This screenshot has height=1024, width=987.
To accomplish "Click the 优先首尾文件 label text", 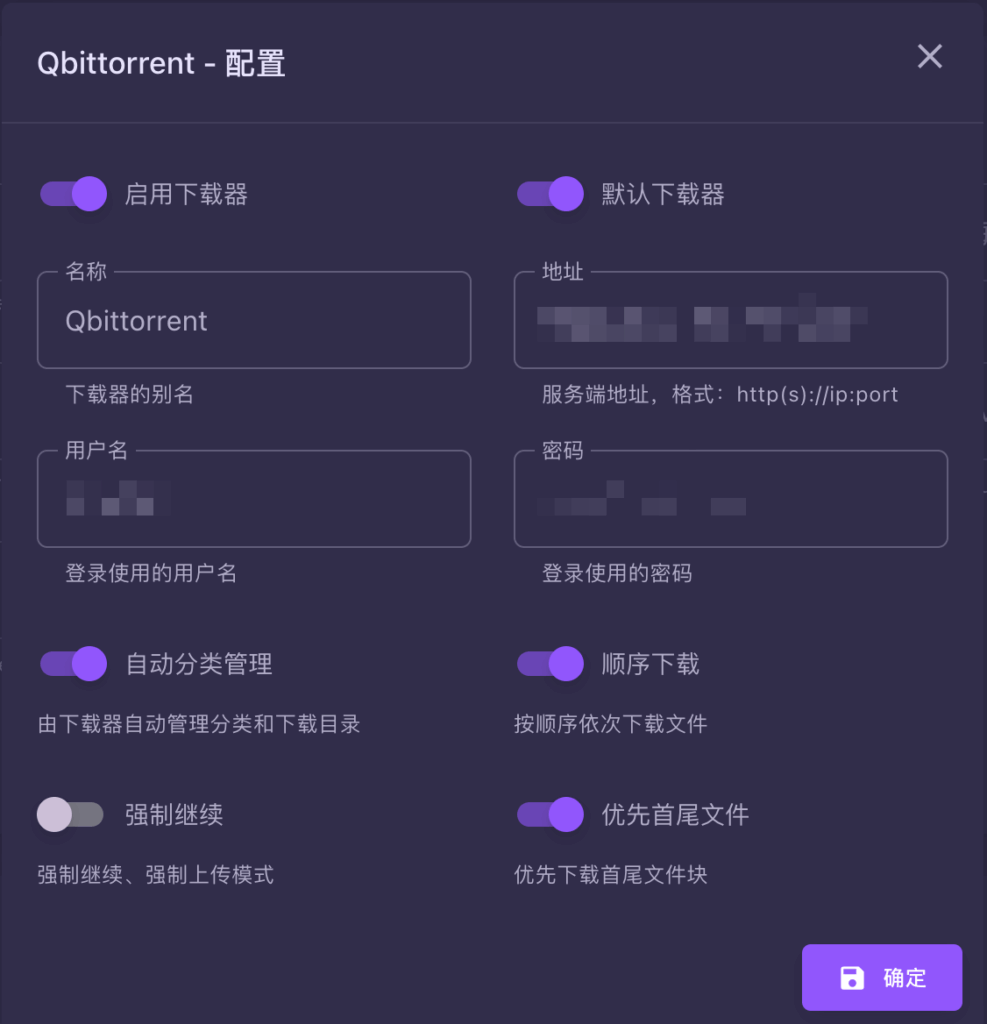I will click(x=675, y=815).
